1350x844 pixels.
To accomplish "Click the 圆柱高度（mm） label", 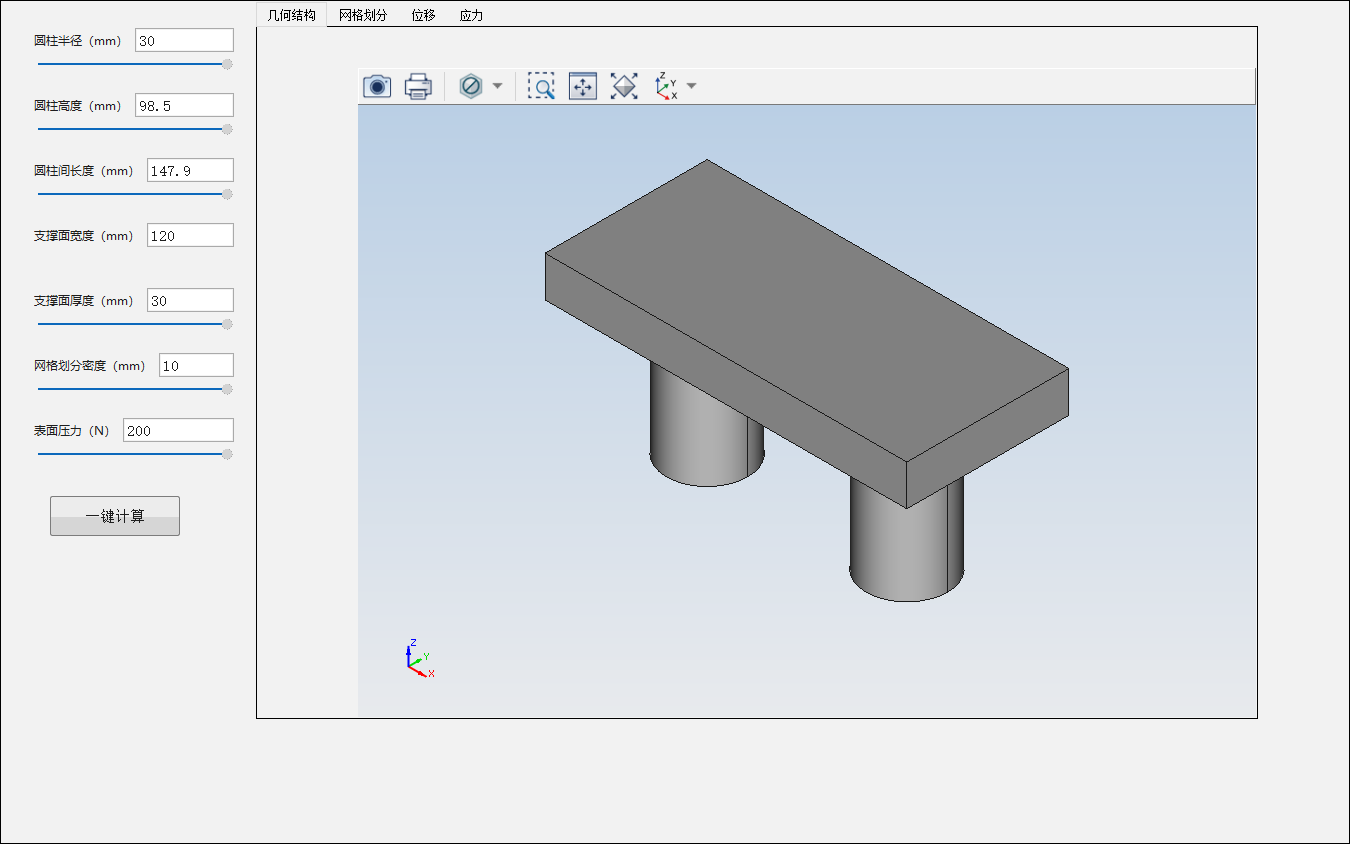I will point(78,106).
